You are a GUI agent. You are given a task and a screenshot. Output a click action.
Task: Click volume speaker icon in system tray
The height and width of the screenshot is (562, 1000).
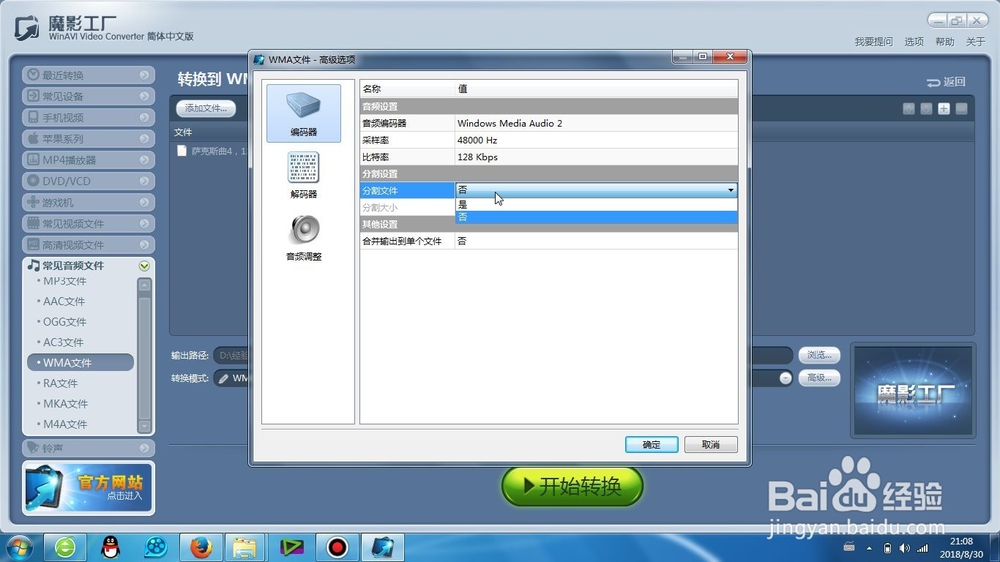904,548
